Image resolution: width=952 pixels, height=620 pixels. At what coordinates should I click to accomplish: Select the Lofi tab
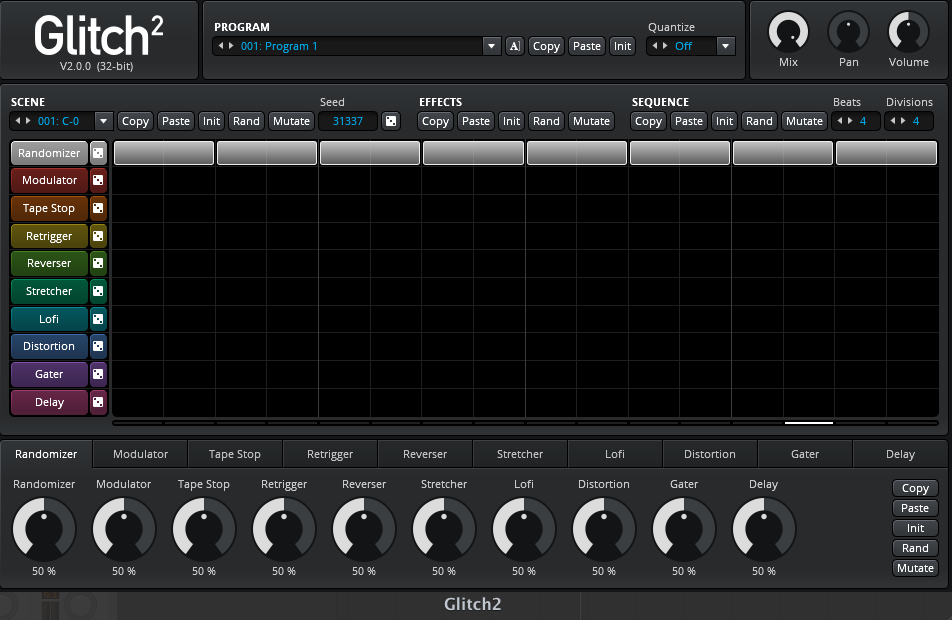pyautogui.click(x=614, y=454)
